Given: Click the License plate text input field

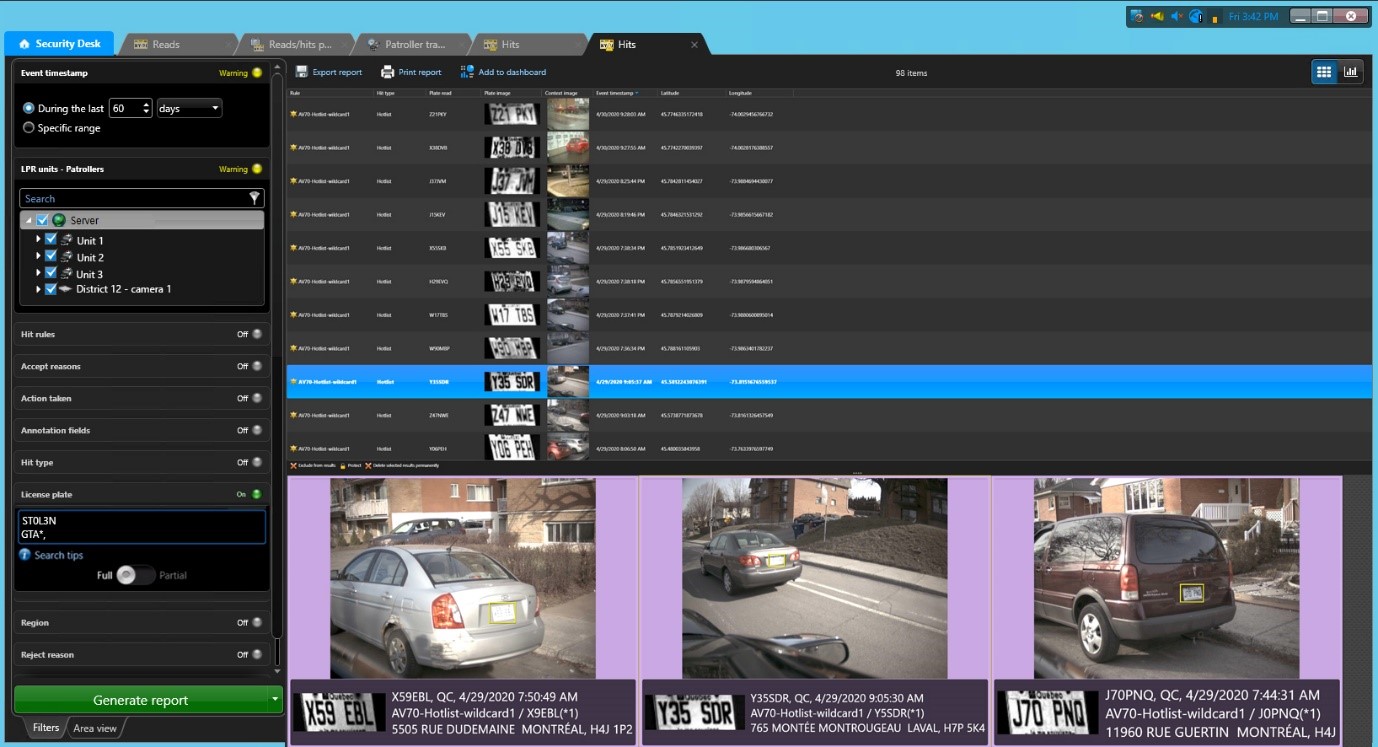Looking at the screenshot, I should pos(141,527).
